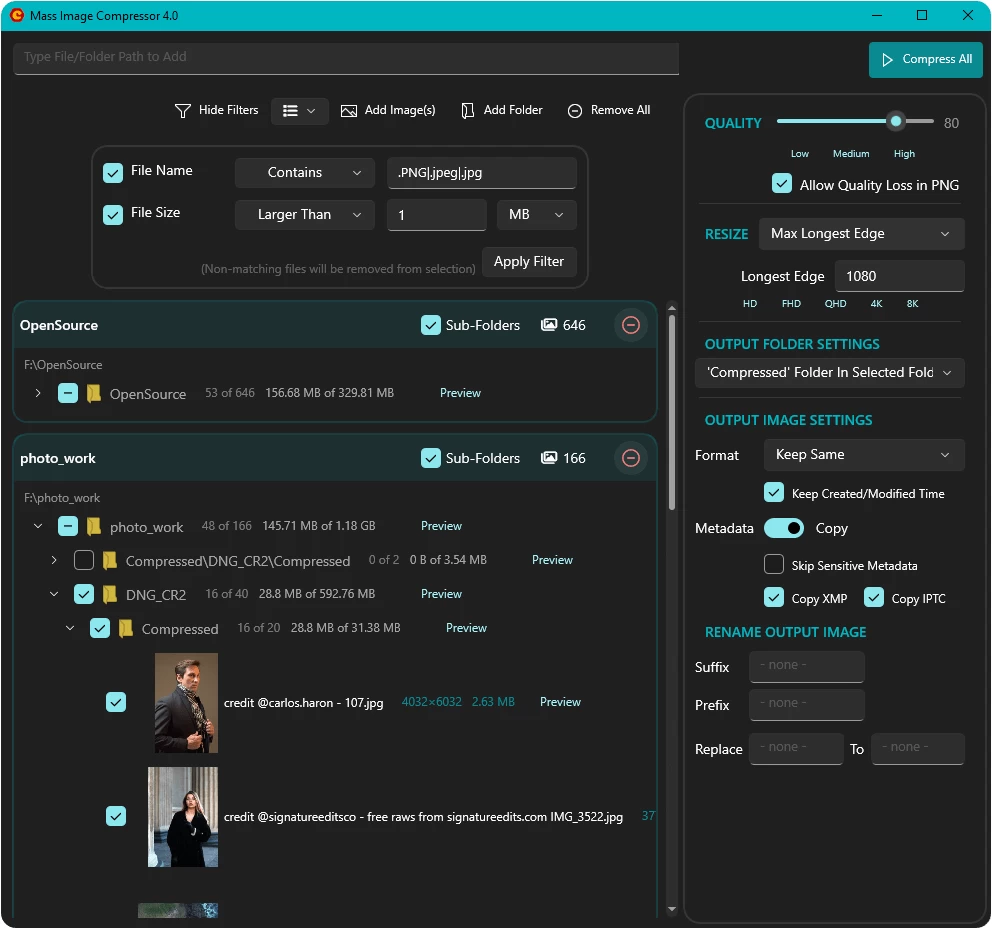Viewport: 992px width, 929px height.
Task: Select the FHD resize preset
Action: click(x=791, y=304)
